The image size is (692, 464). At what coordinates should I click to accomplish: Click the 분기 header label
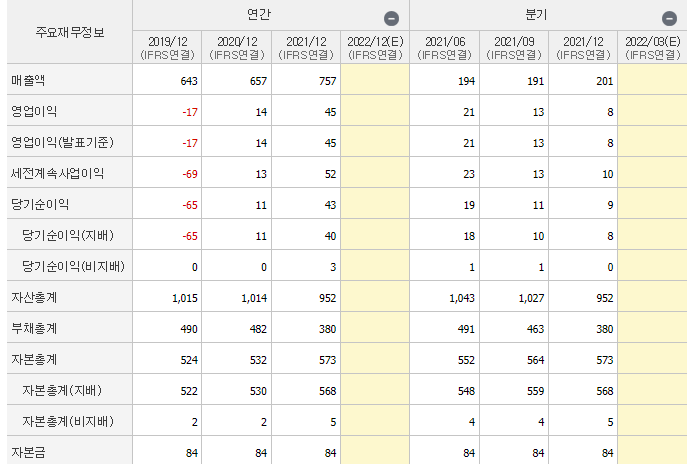coord(536,15)
